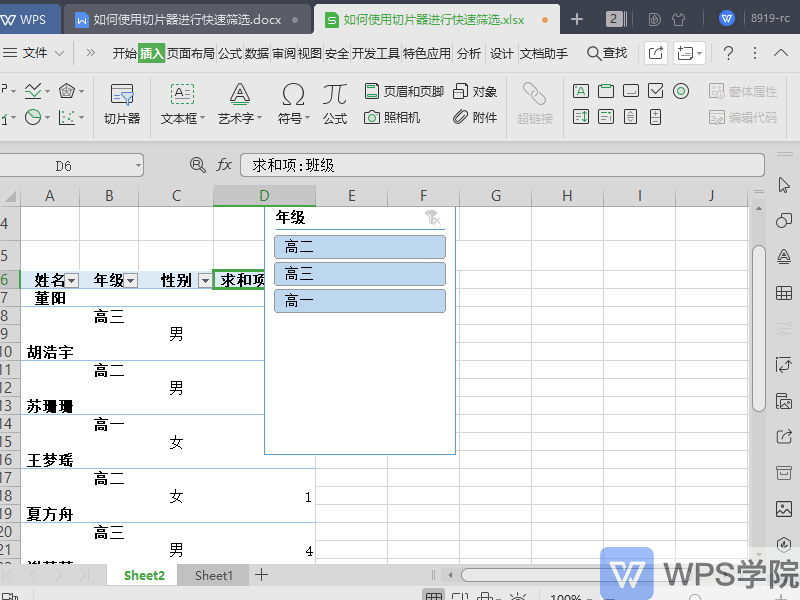Open the table grid sidebar icon
The height and width of the screenshot is (600, 800).
pyautogui.click(x=784, y=293)
